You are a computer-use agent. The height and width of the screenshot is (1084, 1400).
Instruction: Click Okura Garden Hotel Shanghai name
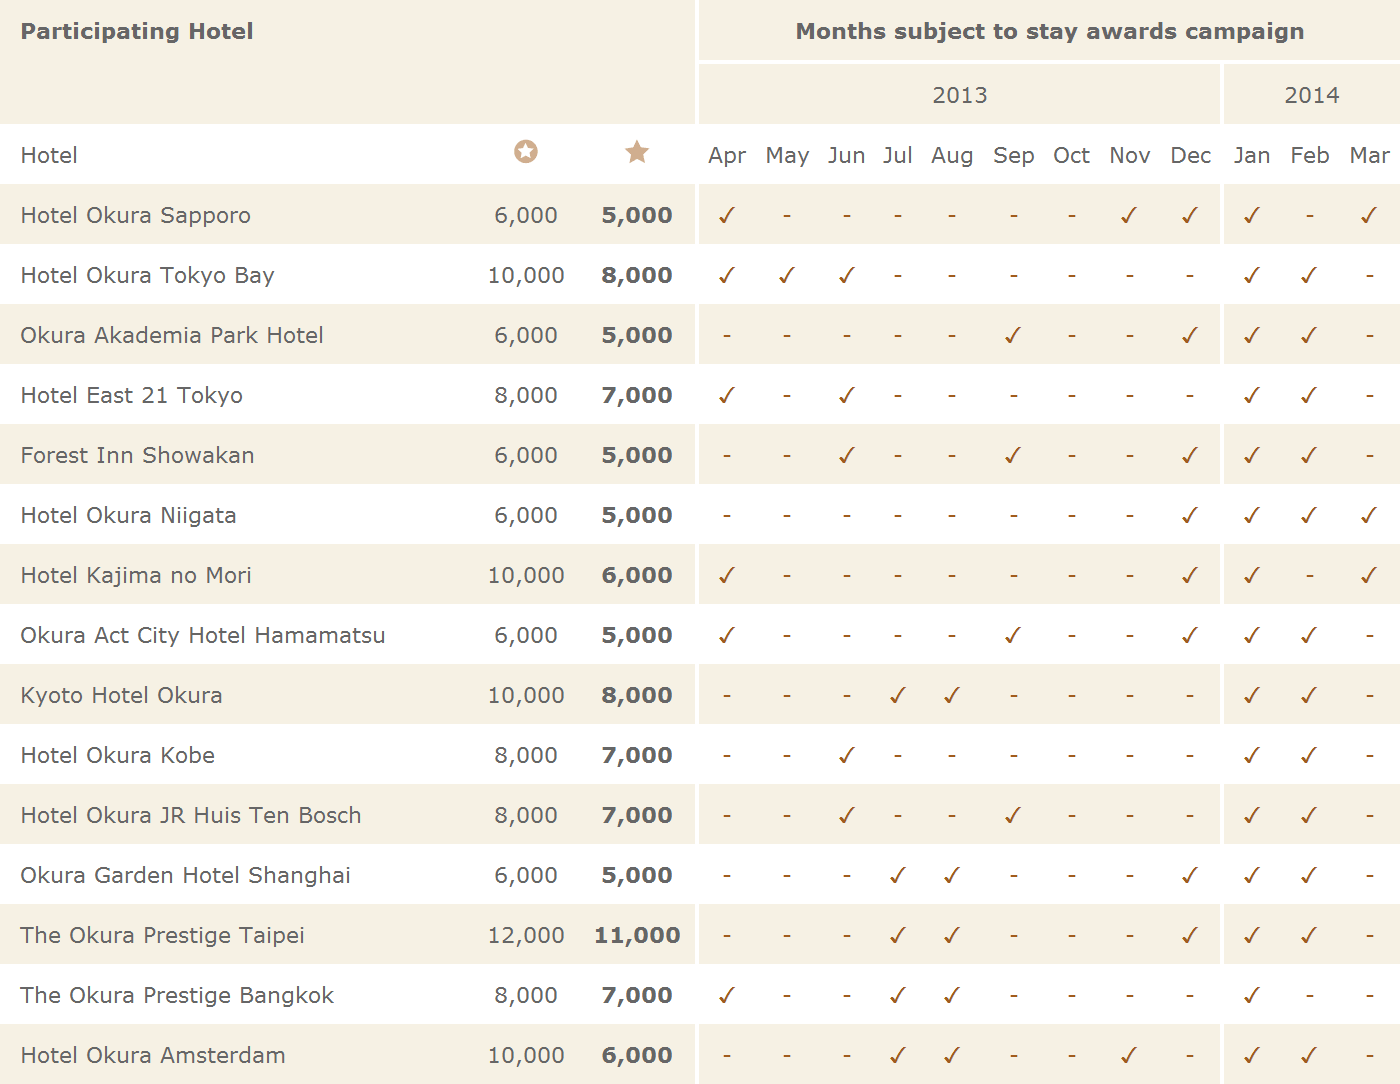coord(185,875)
